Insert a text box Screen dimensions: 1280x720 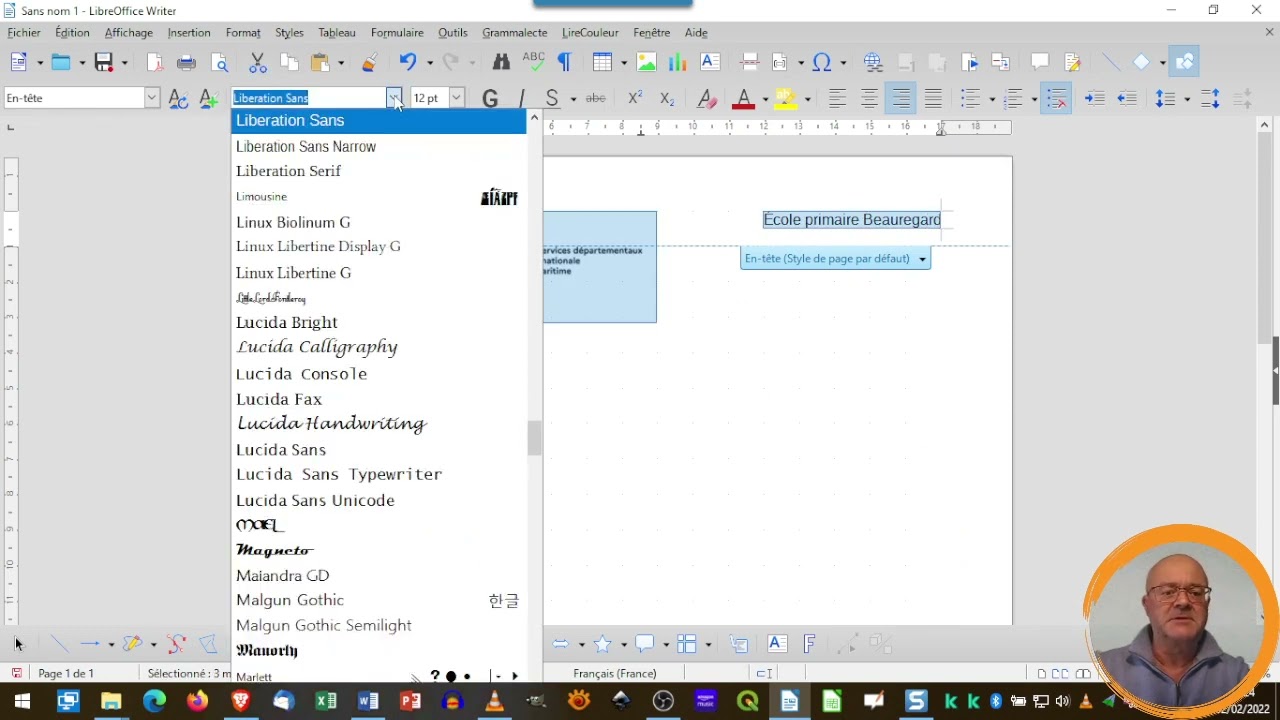coord(710,62)
